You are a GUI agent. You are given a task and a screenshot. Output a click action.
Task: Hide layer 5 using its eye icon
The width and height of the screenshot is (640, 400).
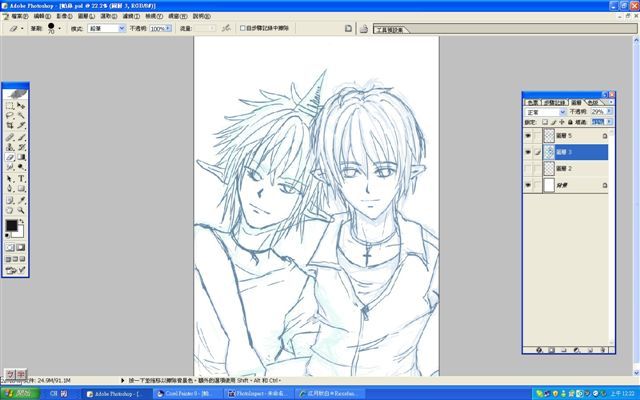tap(528, 136)
